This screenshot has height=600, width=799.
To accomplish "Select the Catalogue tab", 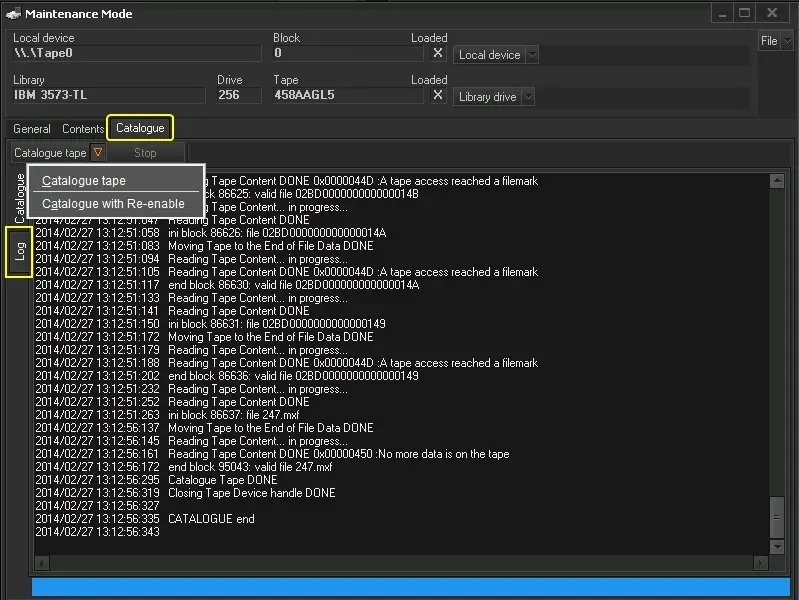I will pyautogui.click(x=140, y=128).
